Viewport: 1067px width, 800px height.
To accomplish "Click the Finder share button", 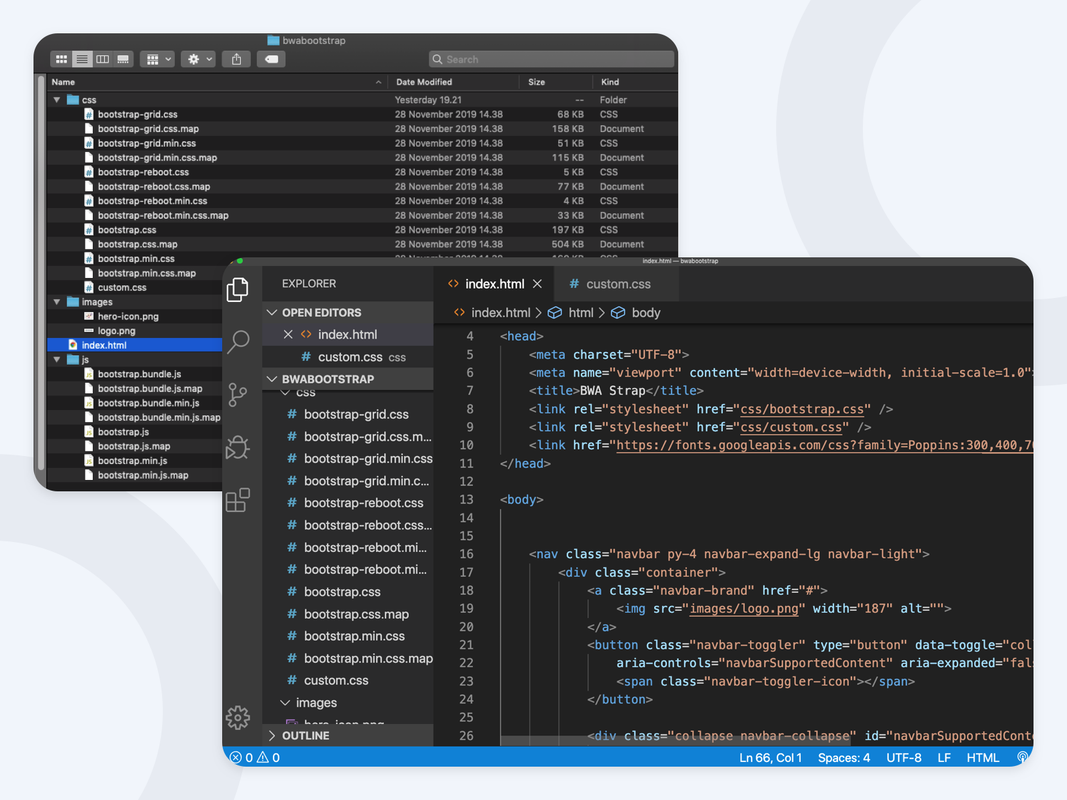I will coord(236,59).
